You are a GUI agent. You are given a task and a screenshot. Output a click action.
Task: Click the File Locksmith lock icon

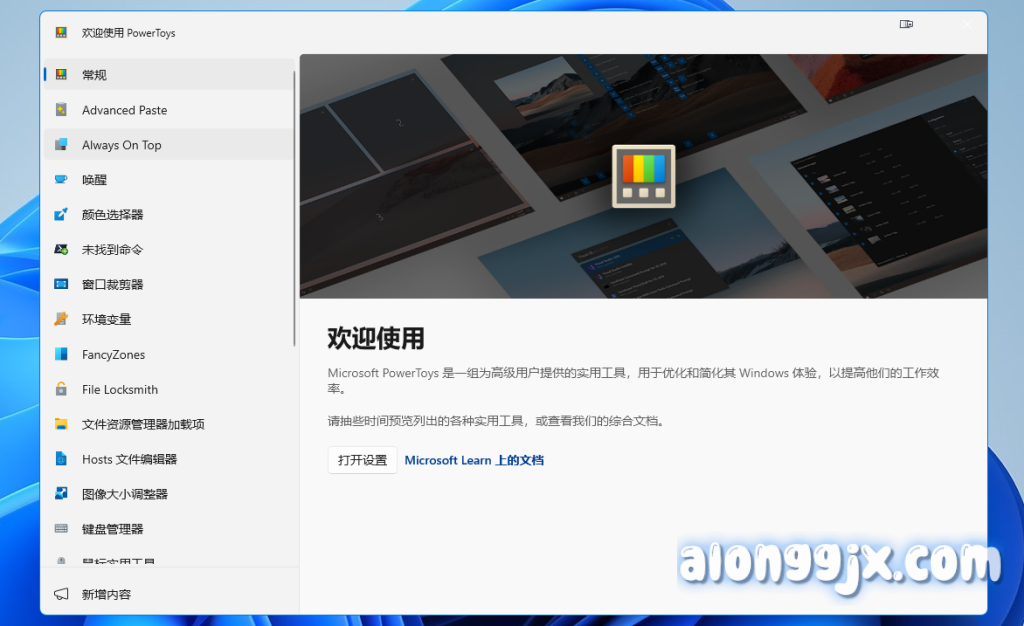(x=61, y=390)
